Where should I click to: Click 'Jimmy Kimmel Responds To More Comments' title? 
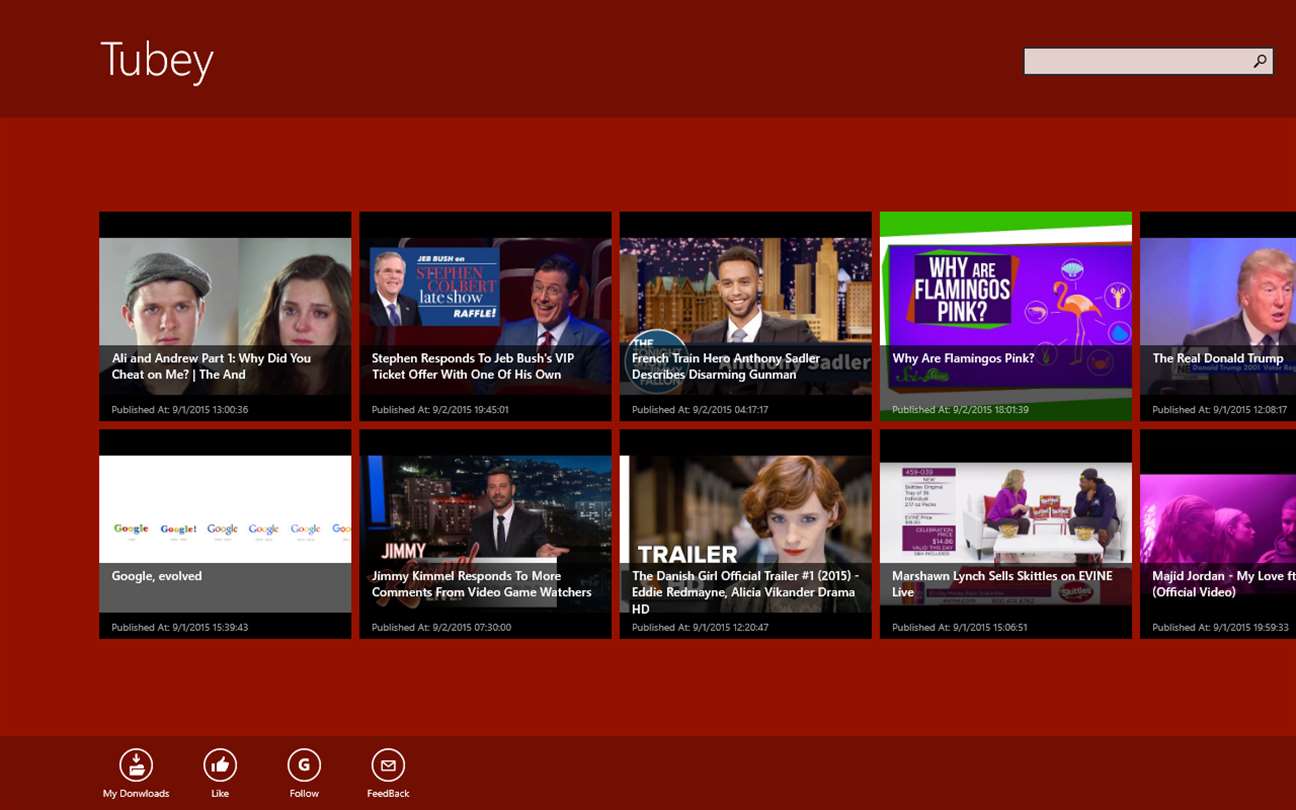point(482,584)
